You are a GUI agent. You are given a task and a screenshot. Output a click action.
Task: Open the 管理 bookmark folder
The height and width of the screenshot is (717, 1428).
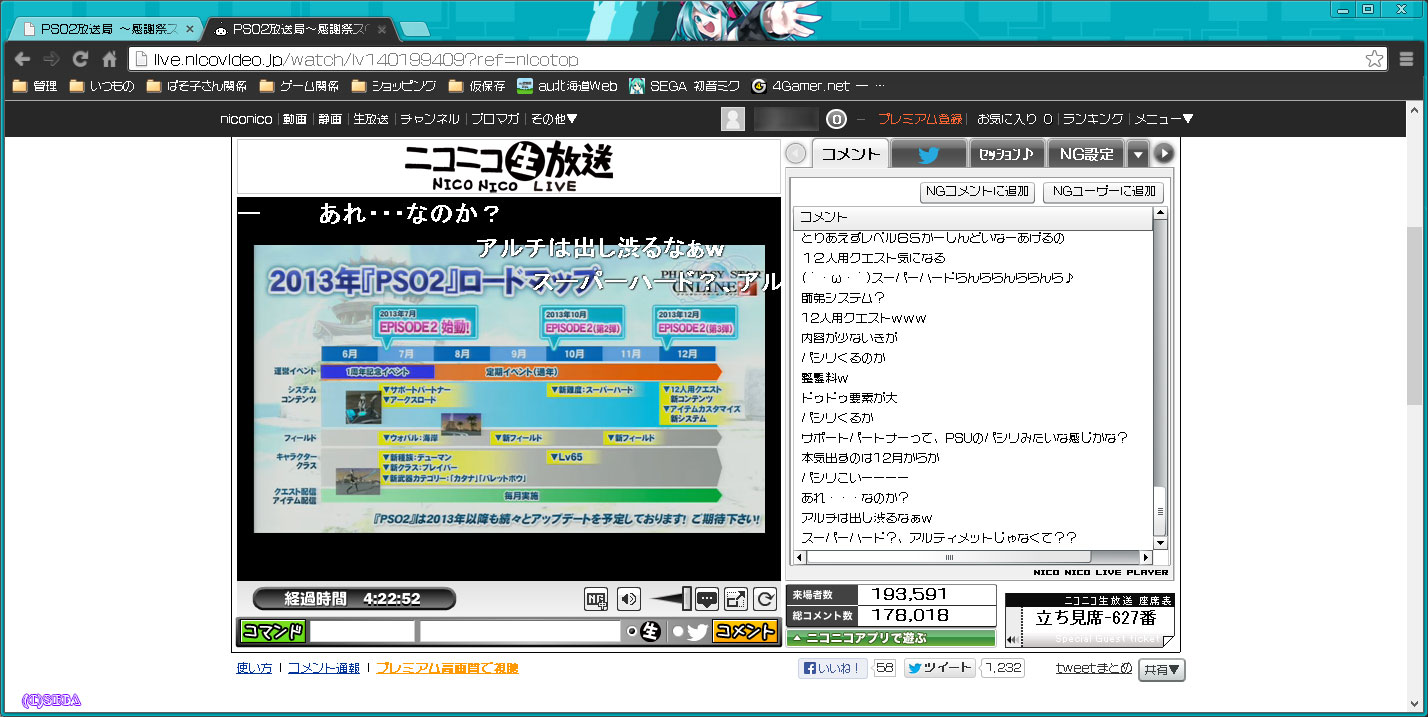coord(35,86)
